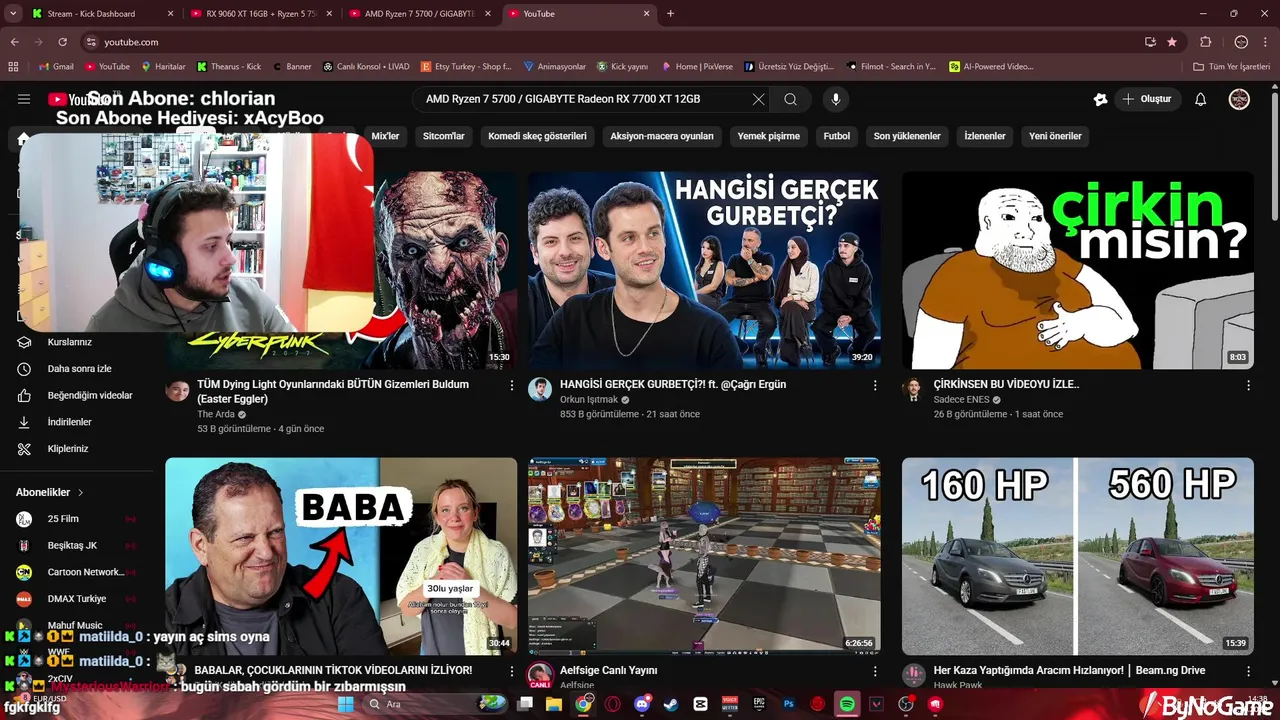Bookmark this page with star icon
1280x720 pixels.
click(x=1172, y=42)
